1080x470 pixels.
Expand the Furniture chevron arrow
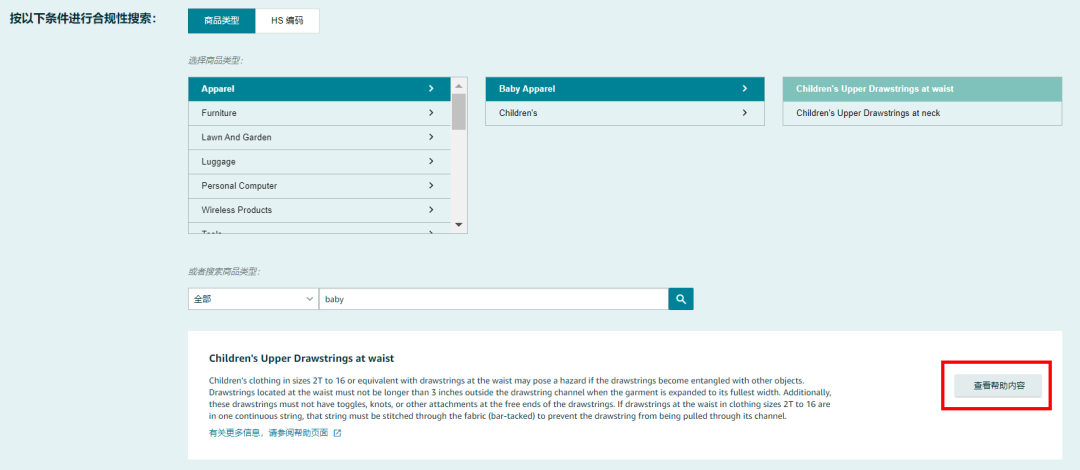pos(431,113)
